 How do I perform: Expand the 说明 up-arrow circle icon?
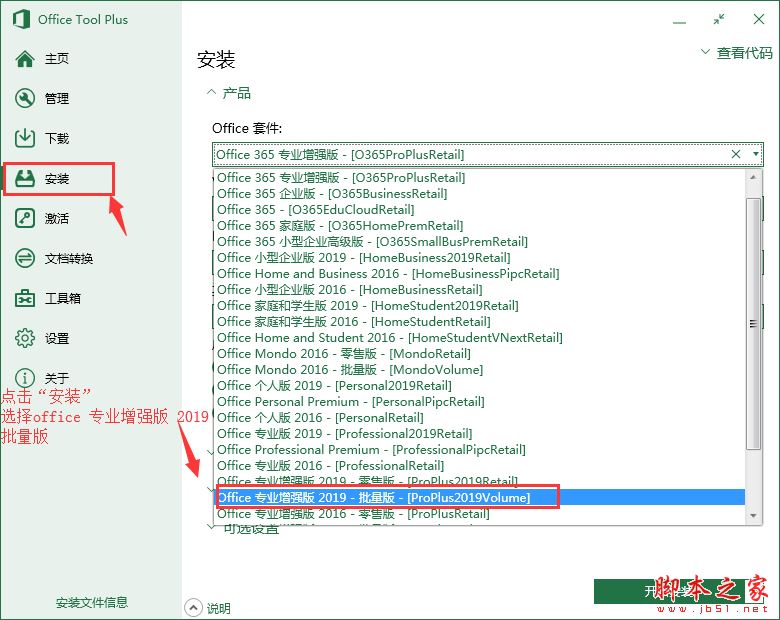tap(193, 608)
